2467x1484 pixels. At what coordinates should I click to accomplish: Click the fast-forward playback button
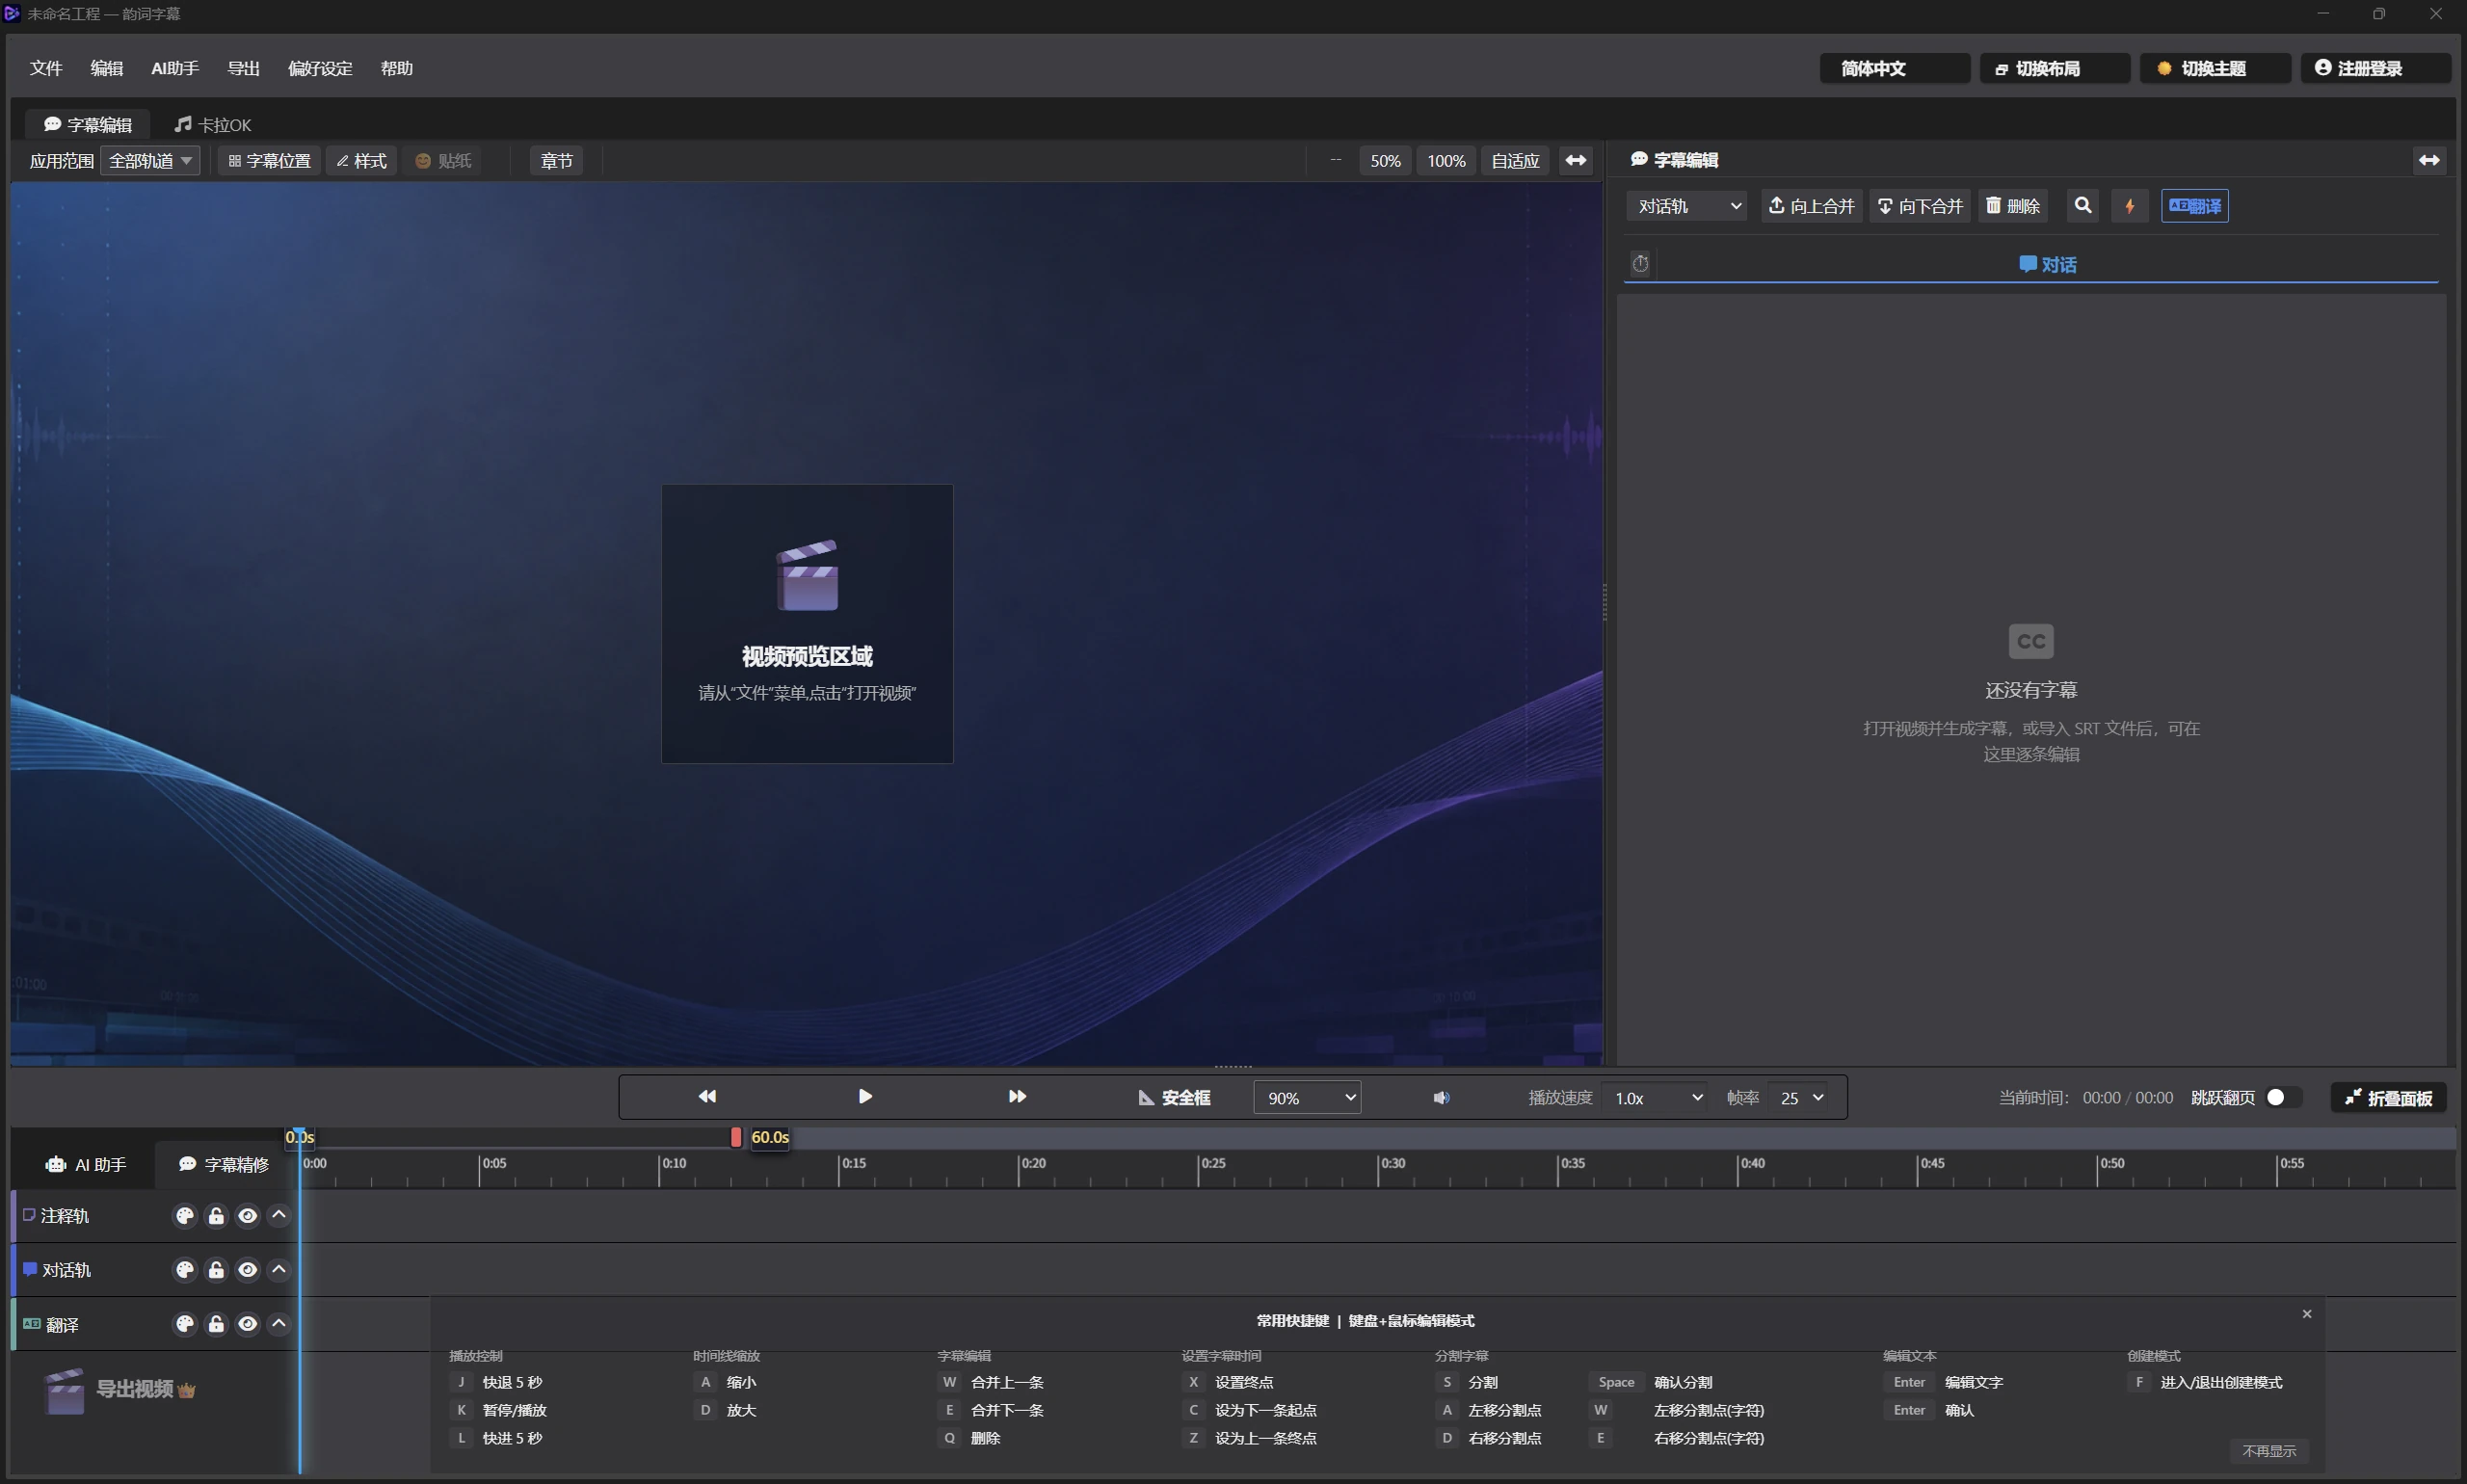click(x=1017, y=1097)
